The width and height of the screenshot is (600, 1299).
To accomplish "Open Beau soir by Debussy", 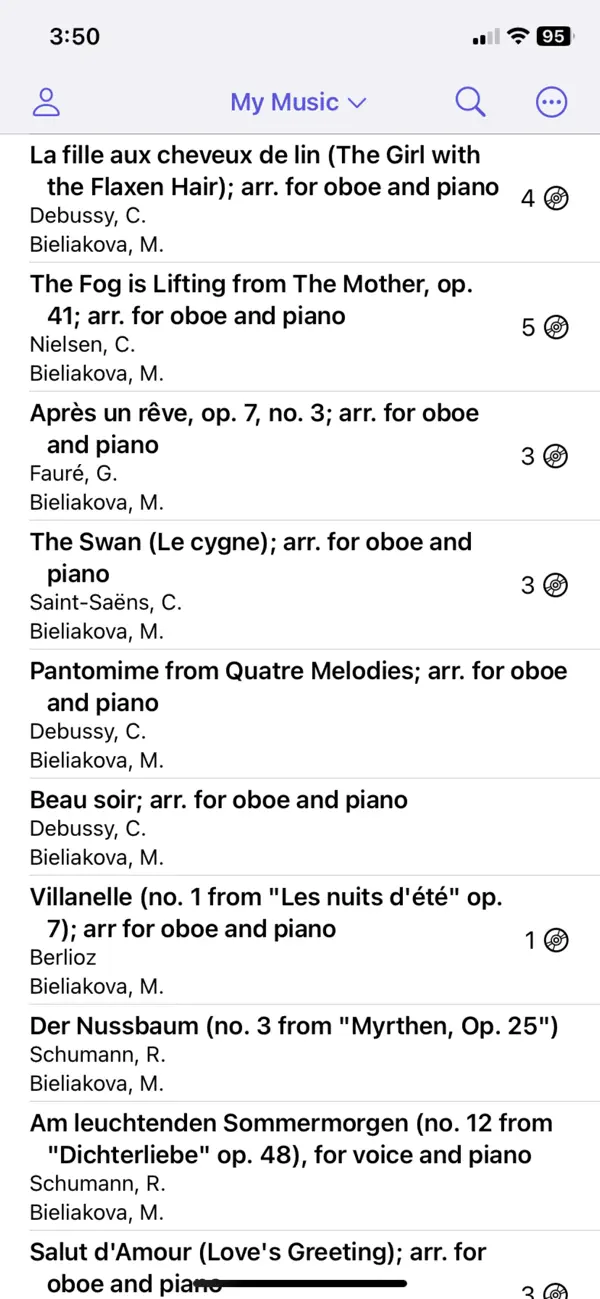I will pos(218,800).
